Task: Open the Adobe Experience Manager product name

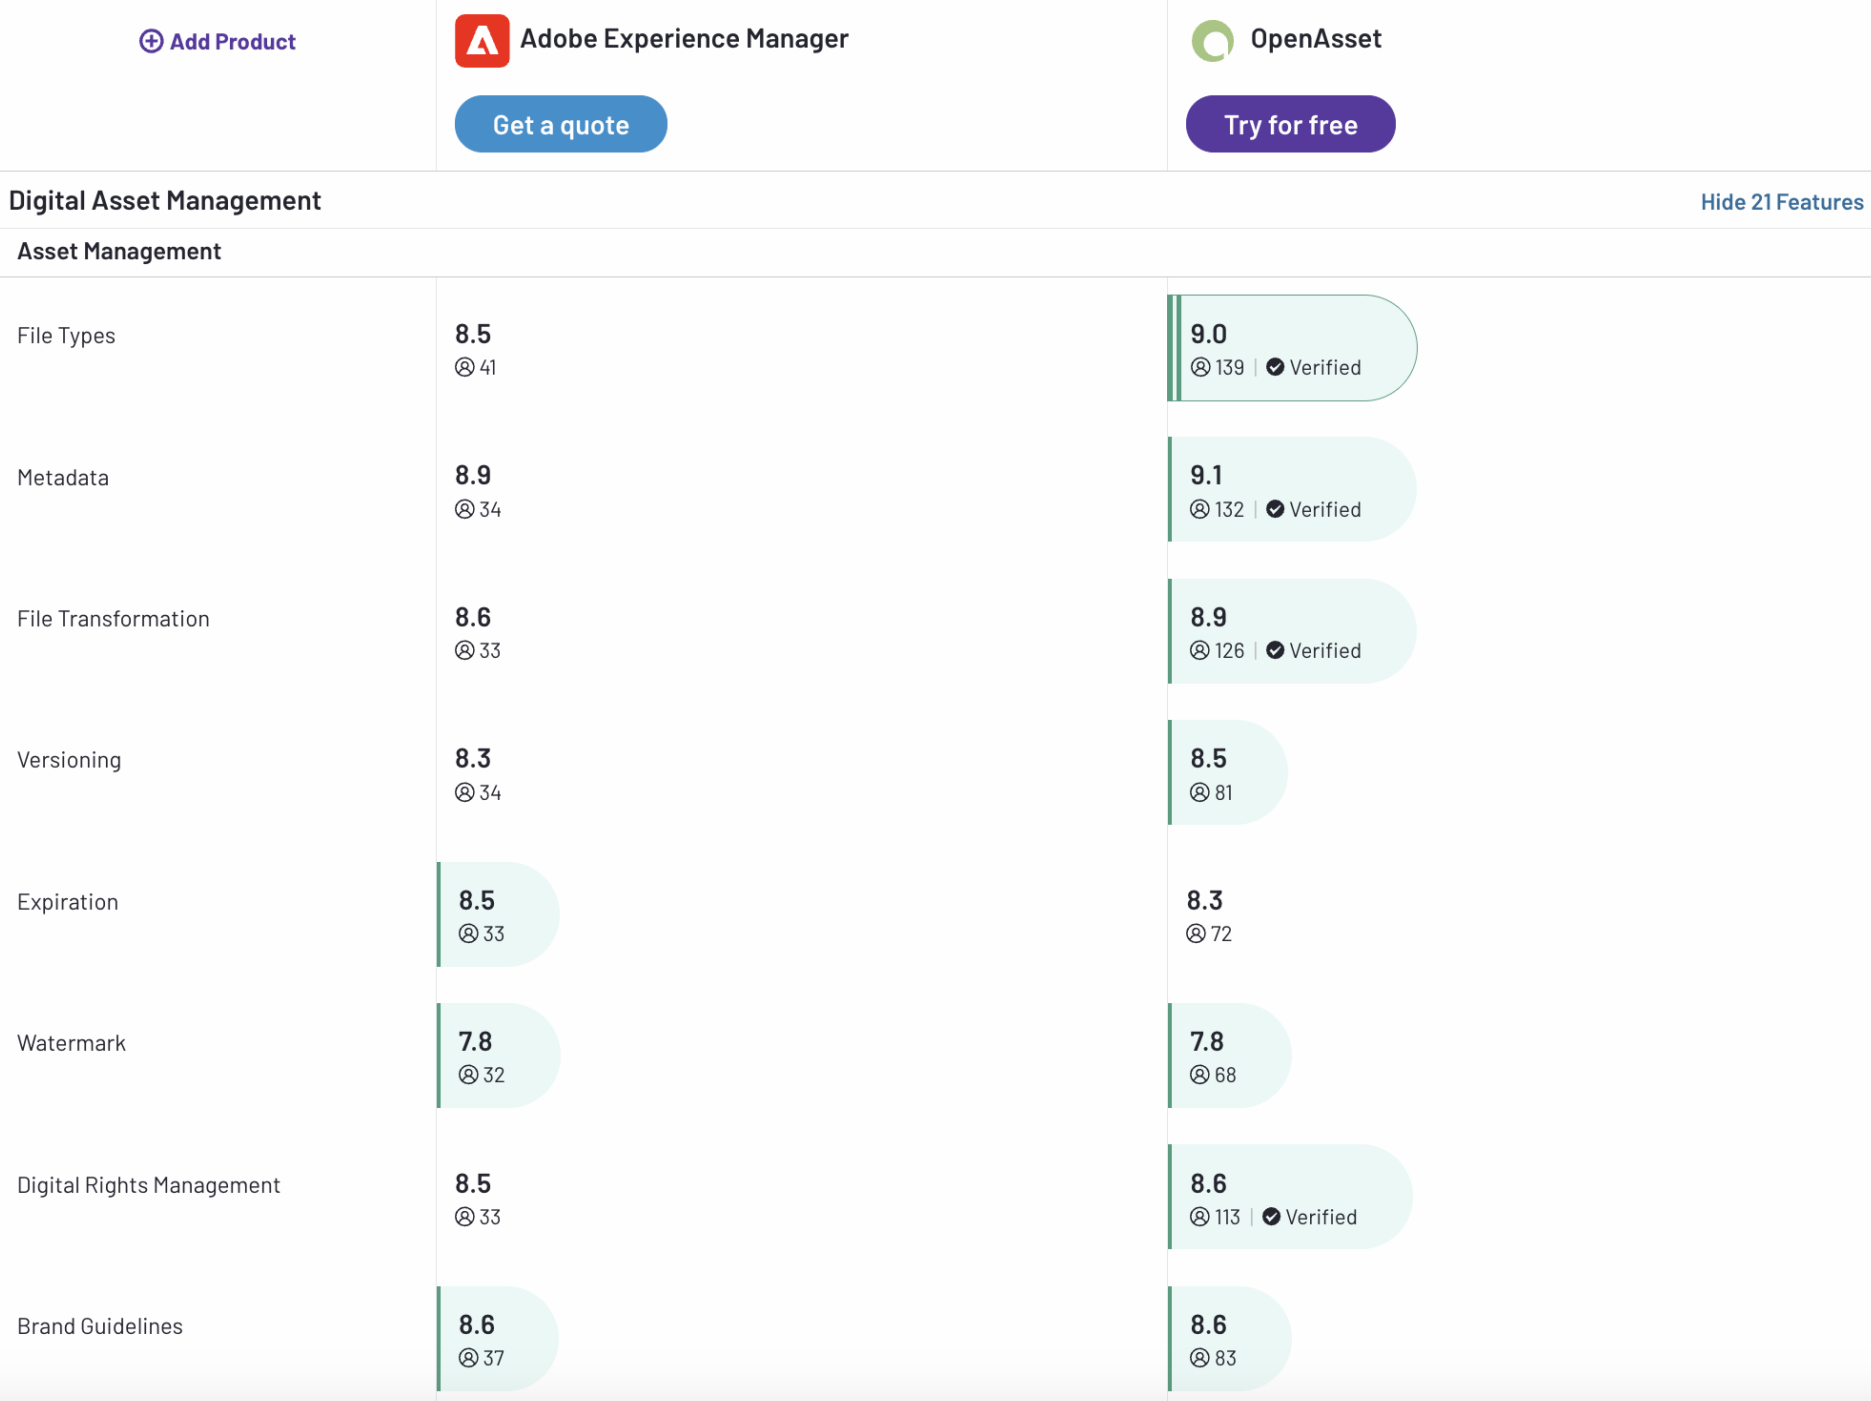Action: (x=684, y=39)
